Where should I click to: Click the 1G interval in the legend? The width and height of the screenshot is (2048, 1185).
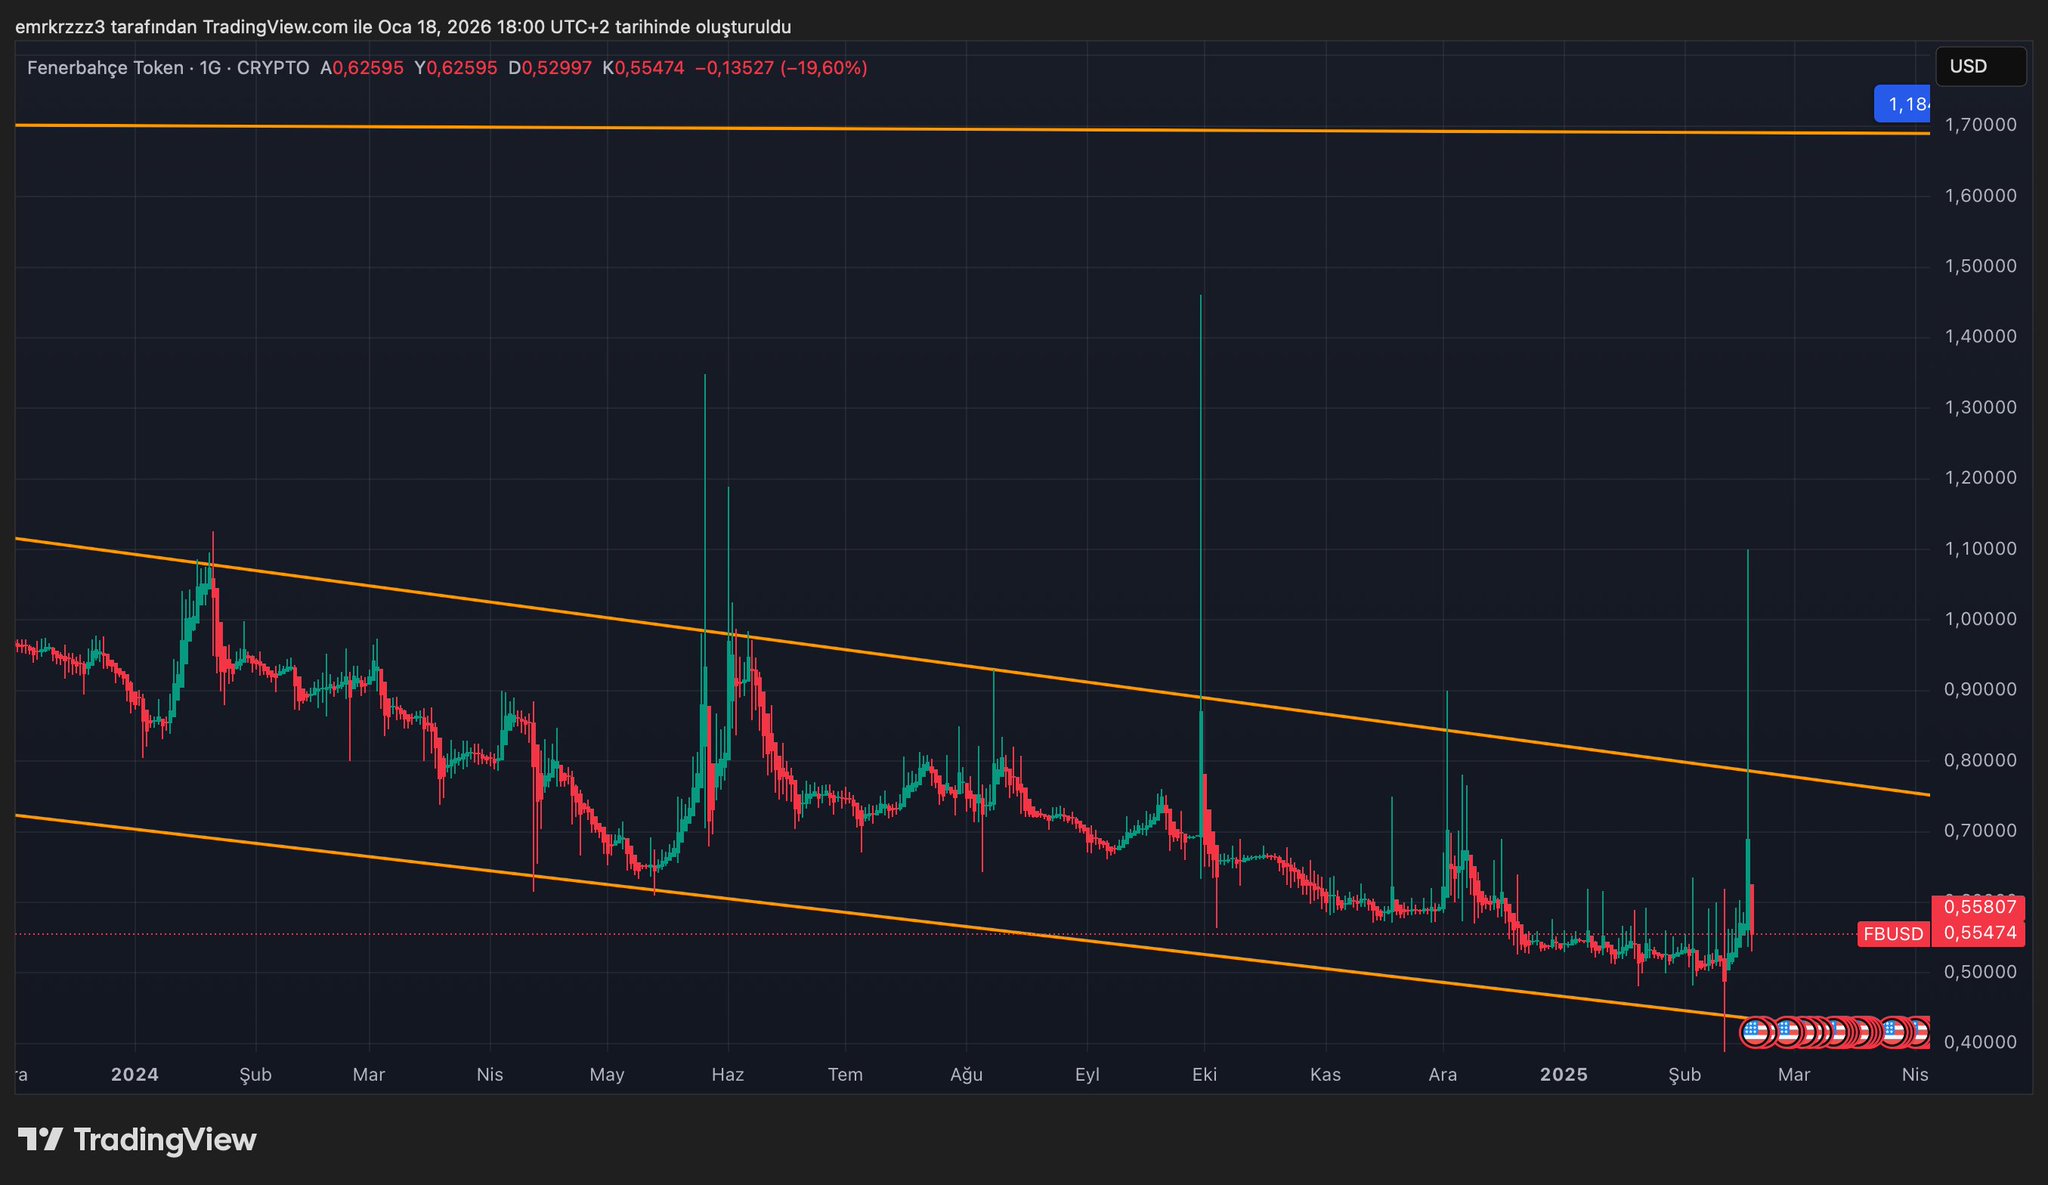tap(210, 68)
